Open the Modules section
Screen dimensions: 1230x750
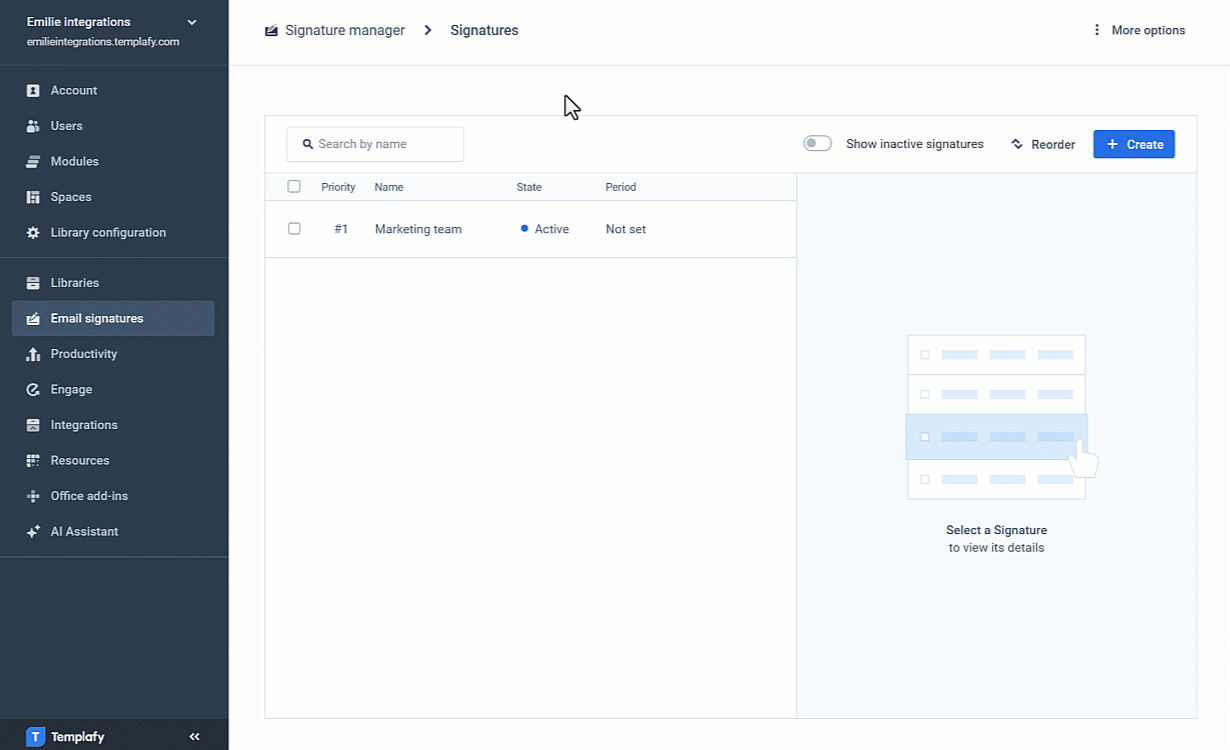tap(33, 161)
